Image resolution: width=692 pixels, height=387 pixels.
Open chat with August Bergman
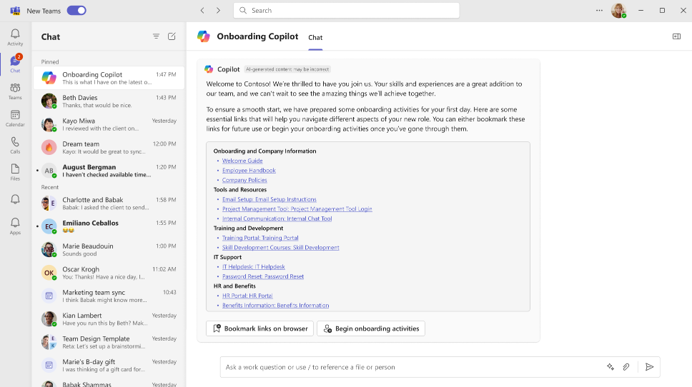coord(109,171)
